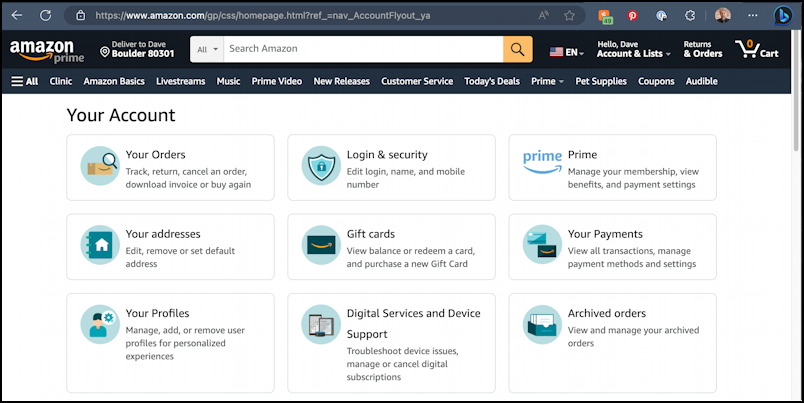Click the orange search magnifier button

point(517,49)
